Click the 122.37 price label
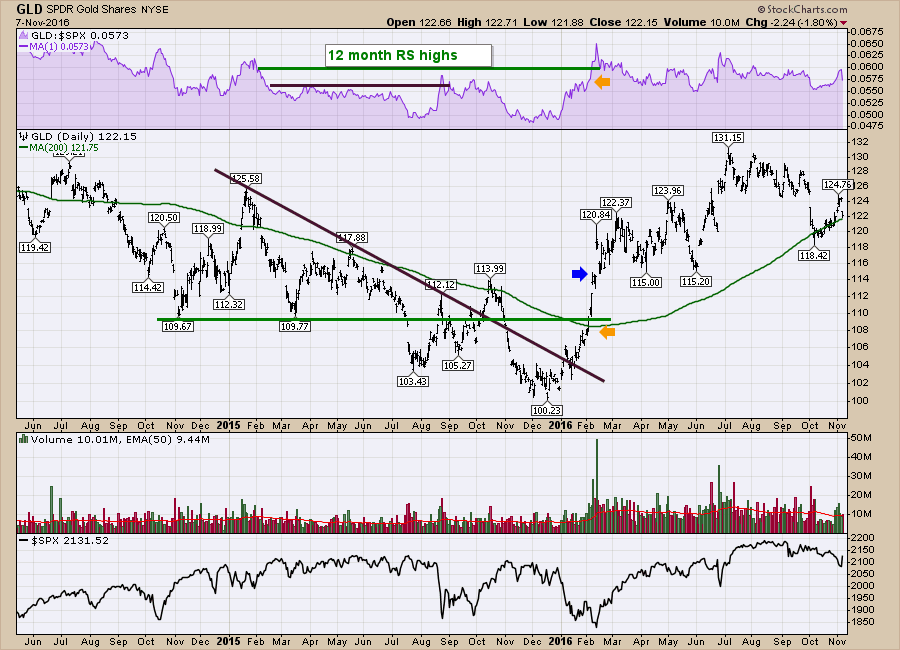Image resolution: width=900 pixels, height=650 pixels. [616, 202]
